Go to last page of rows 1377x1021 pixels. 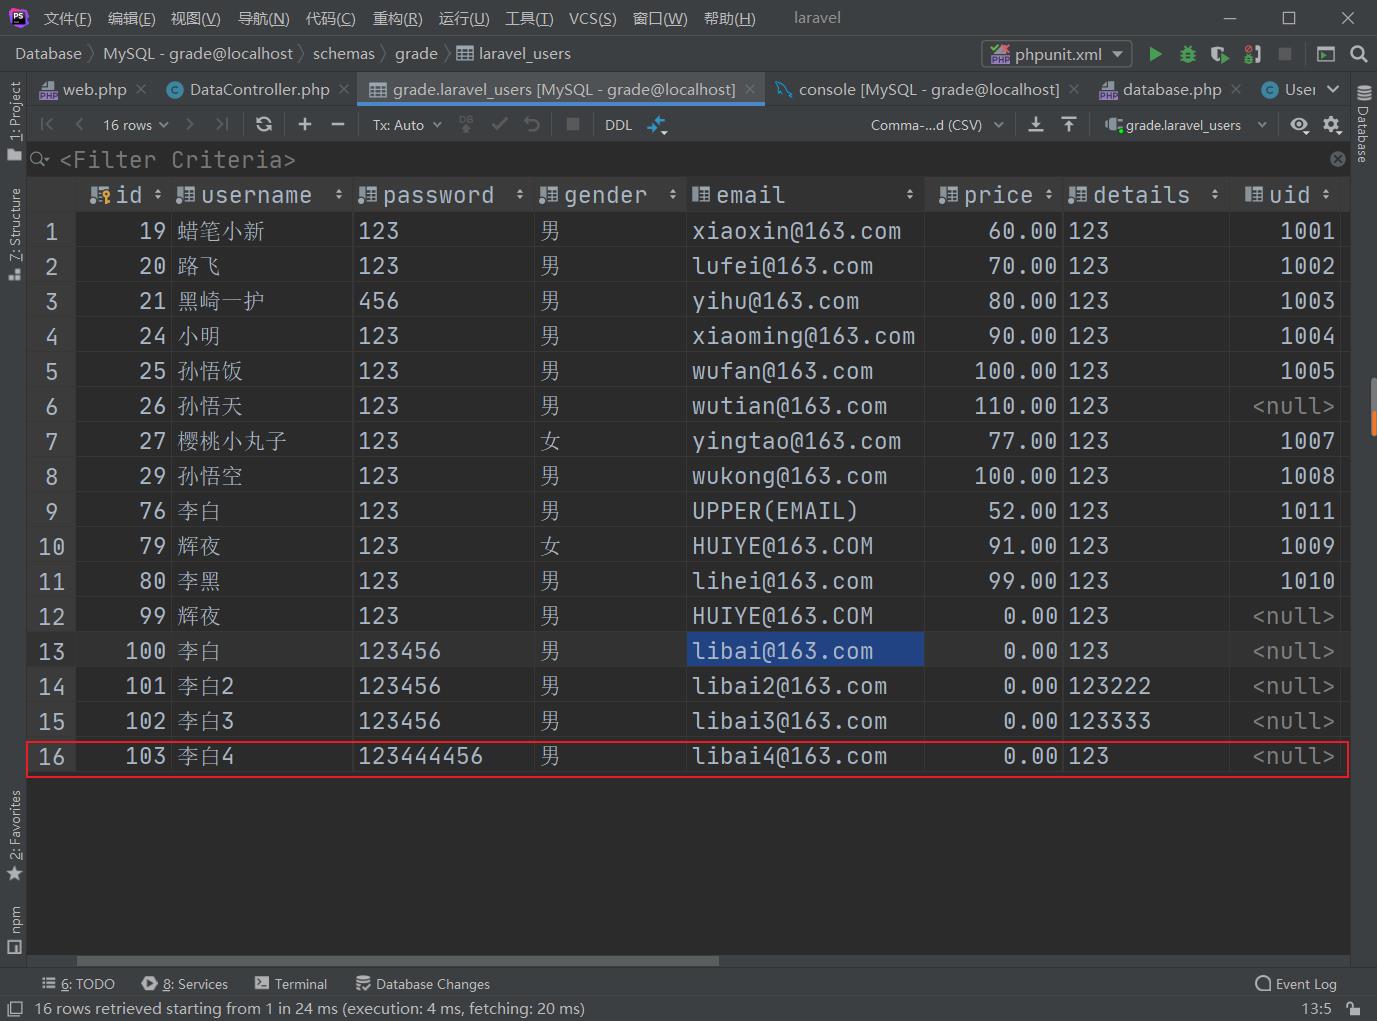[x=222, y=124]
